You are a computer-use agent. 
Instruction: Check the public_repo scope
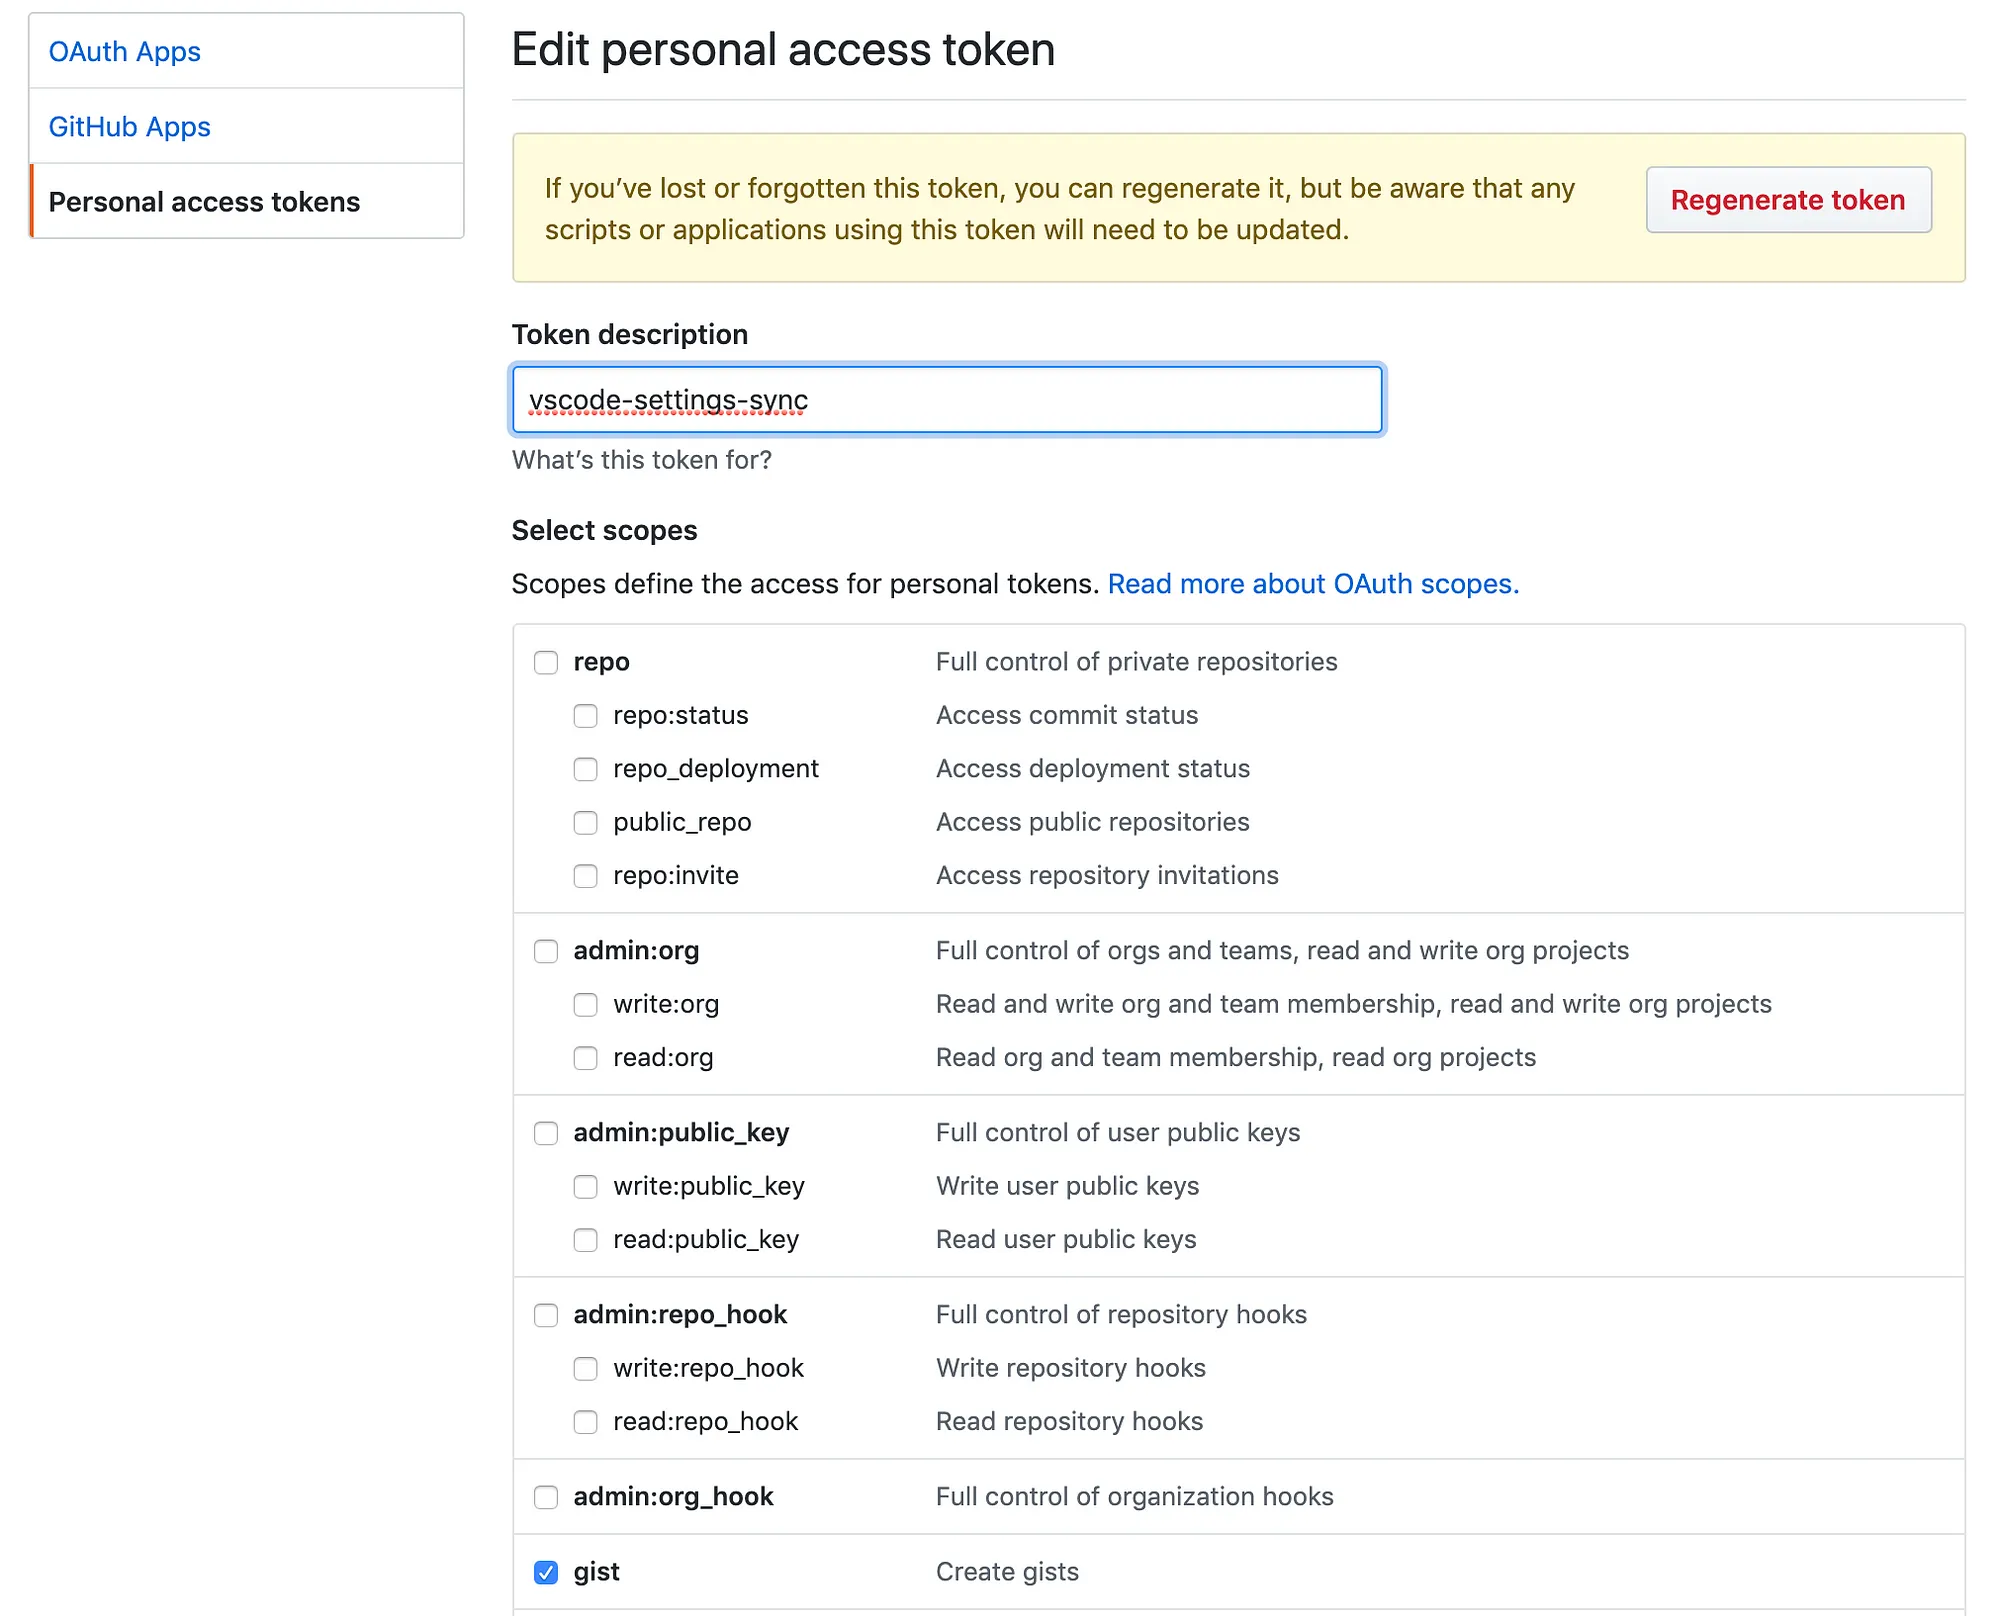pos(586,823)
